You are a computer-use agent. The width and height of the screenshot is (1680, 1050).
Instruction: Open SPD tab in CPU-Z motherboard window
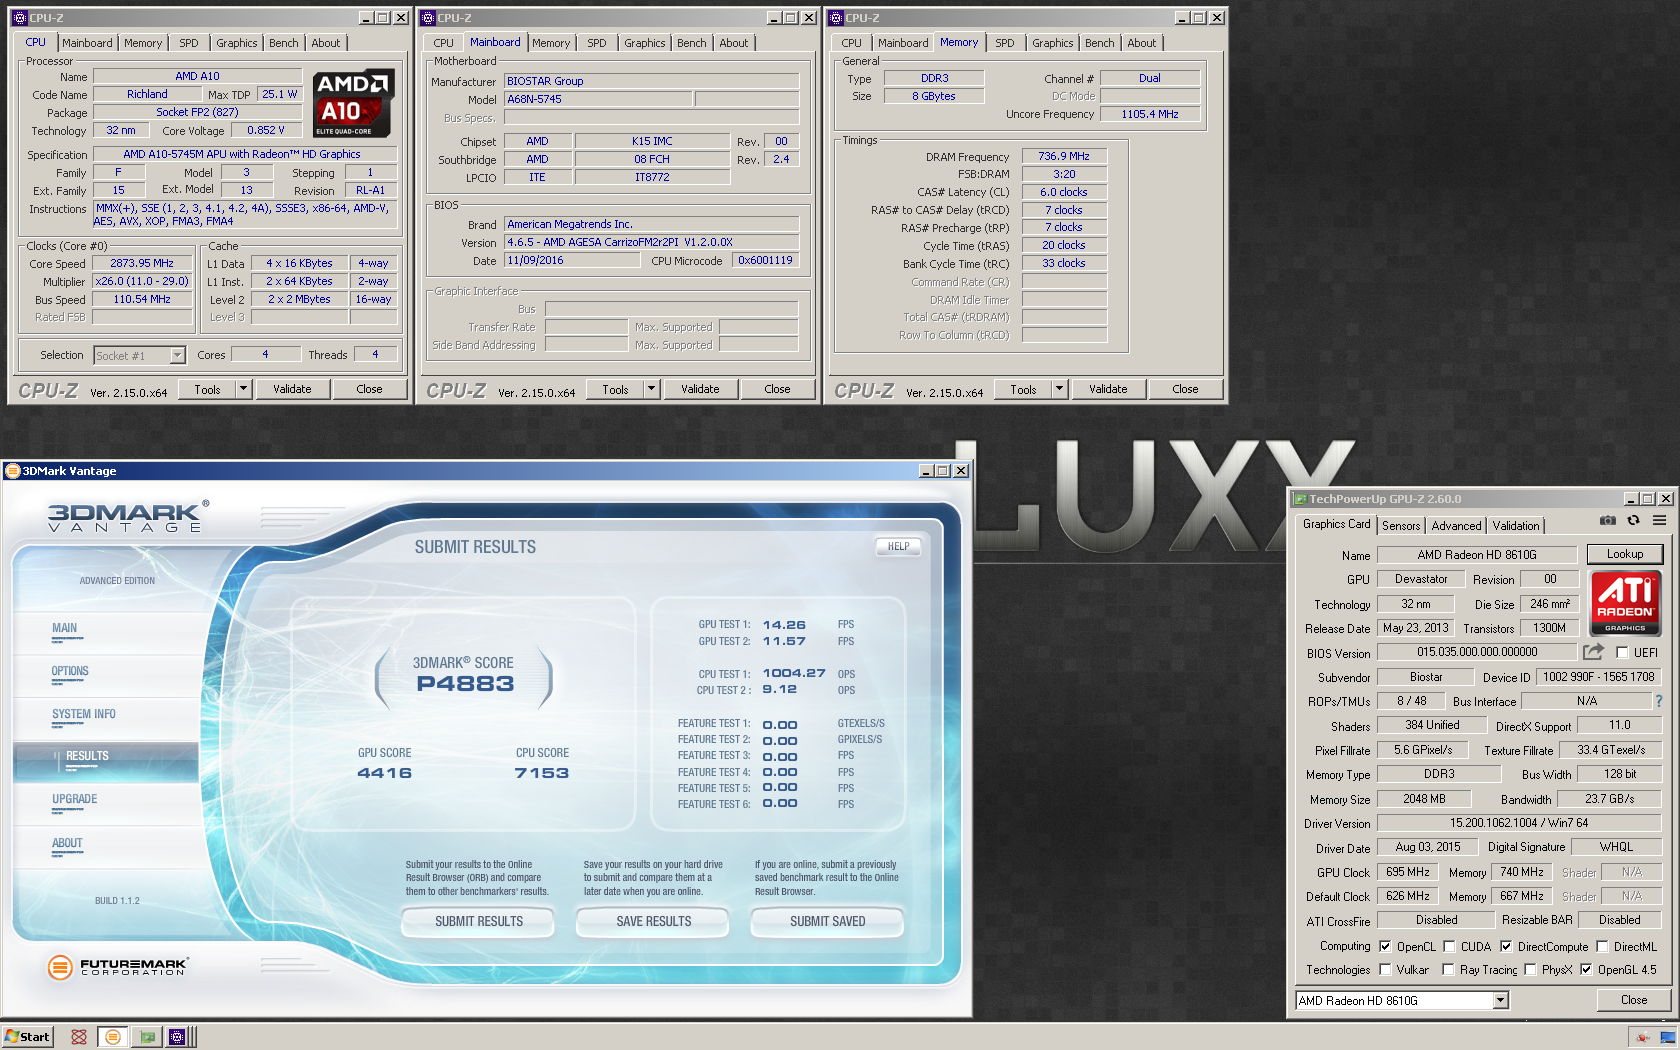597,43
